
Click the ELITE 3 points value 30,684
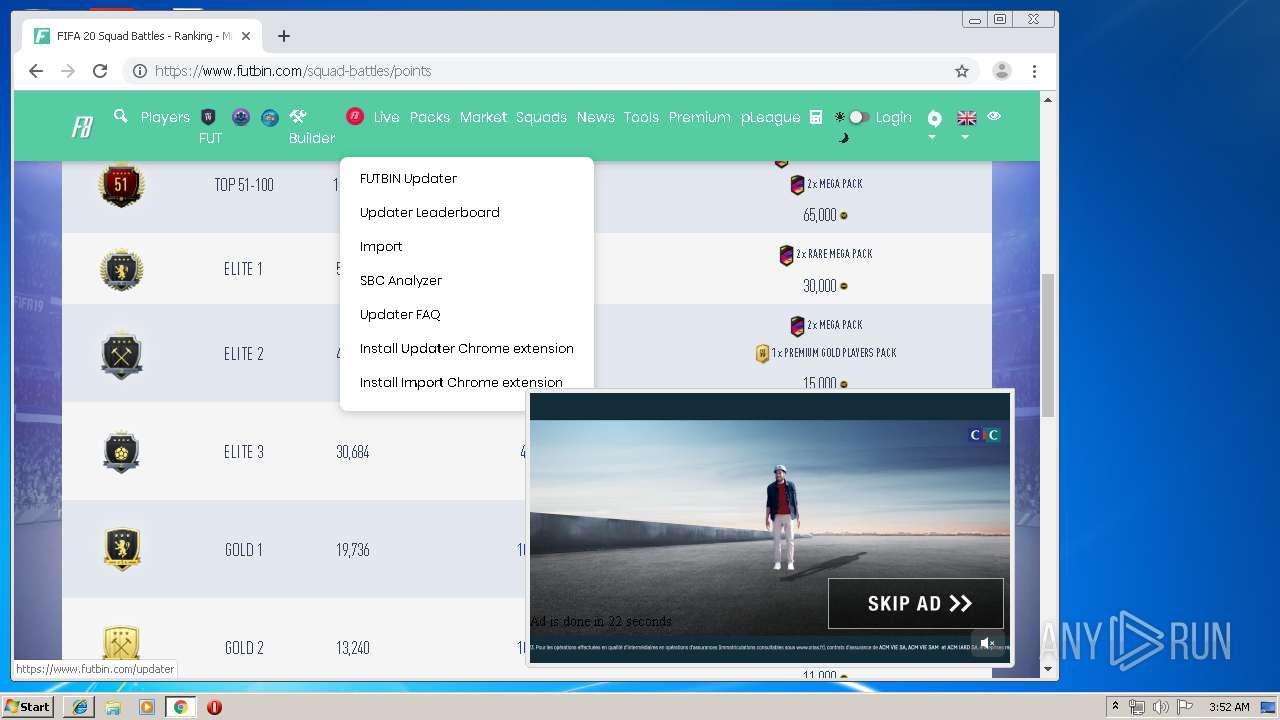tap(353, 452)
